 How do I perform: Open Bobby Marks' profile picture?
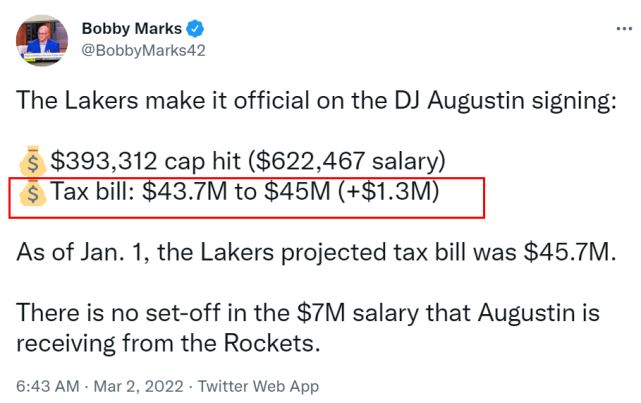pos(40,39)
